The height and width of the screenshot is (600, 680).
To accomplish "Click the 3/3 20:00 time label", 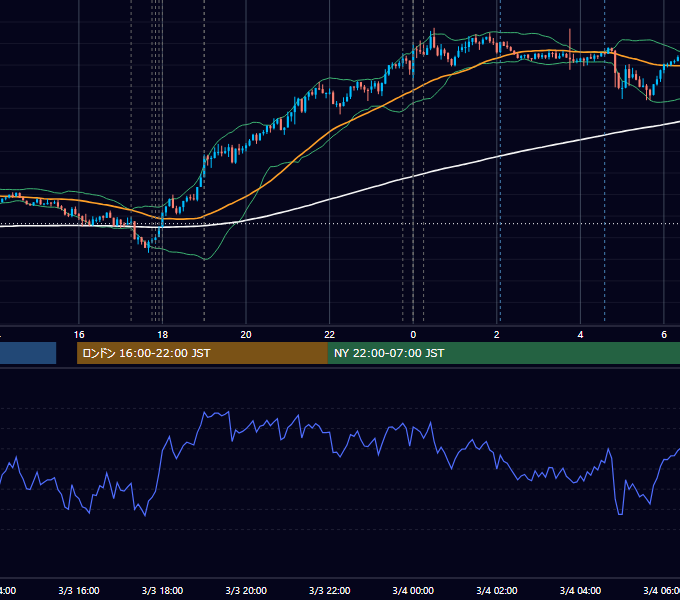I will pyautogui.click(x=246, y=590).
